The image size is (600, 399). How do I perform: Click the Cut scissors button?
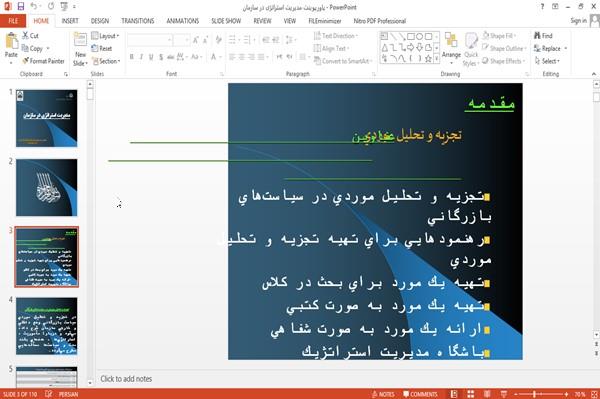[x=30, y=36]
